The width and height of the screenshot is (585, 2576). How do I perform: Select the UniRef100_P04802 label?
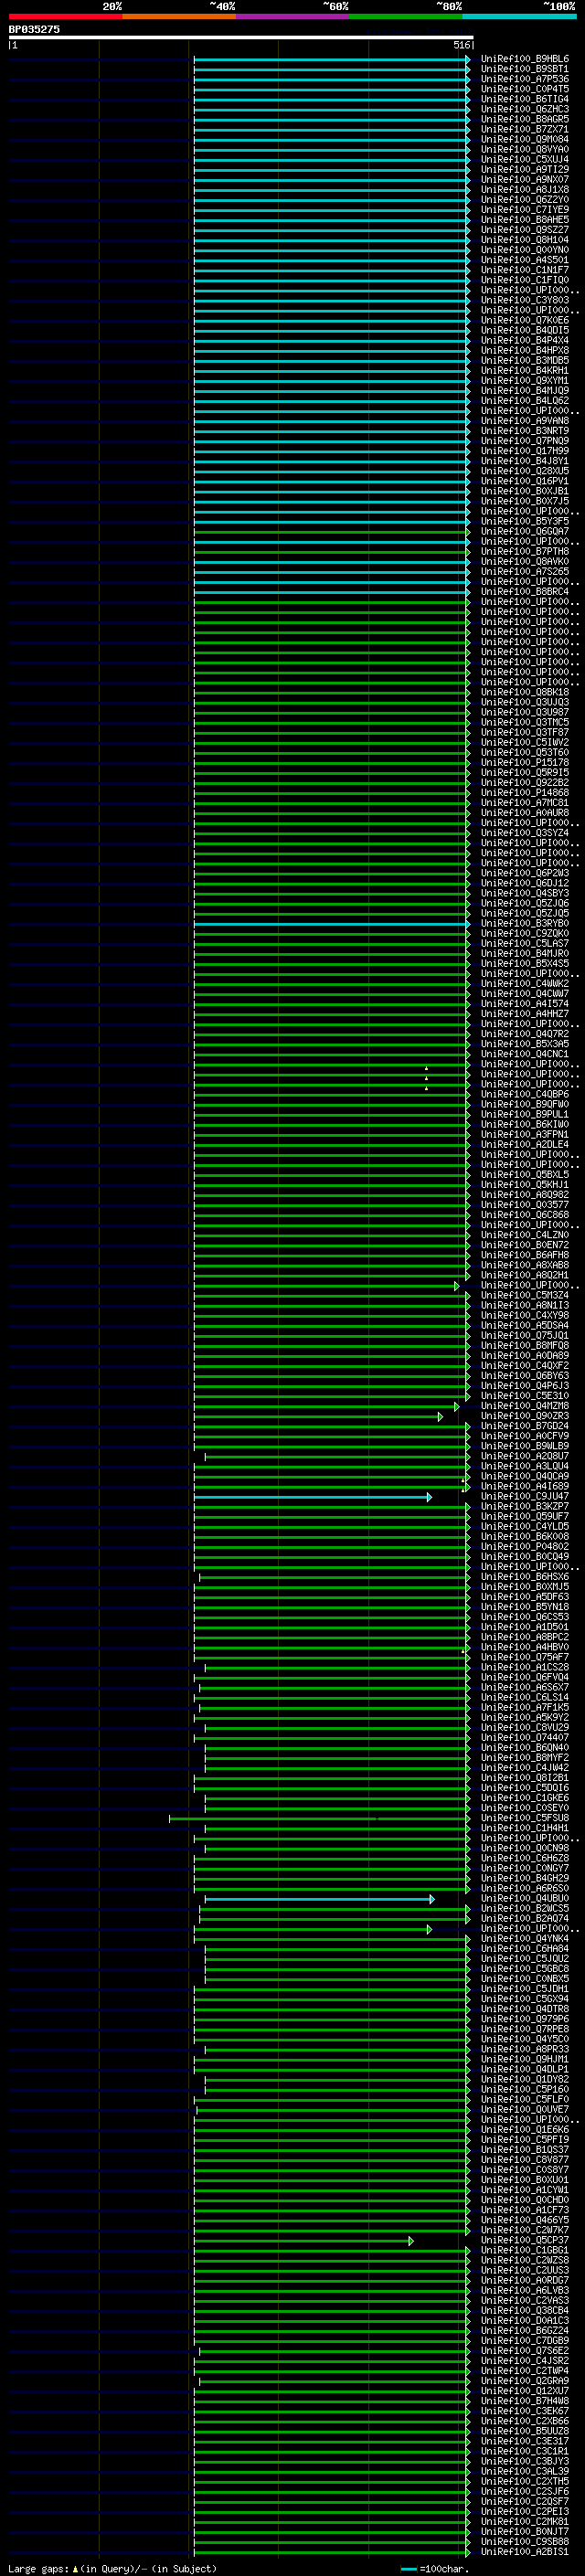525,1547
